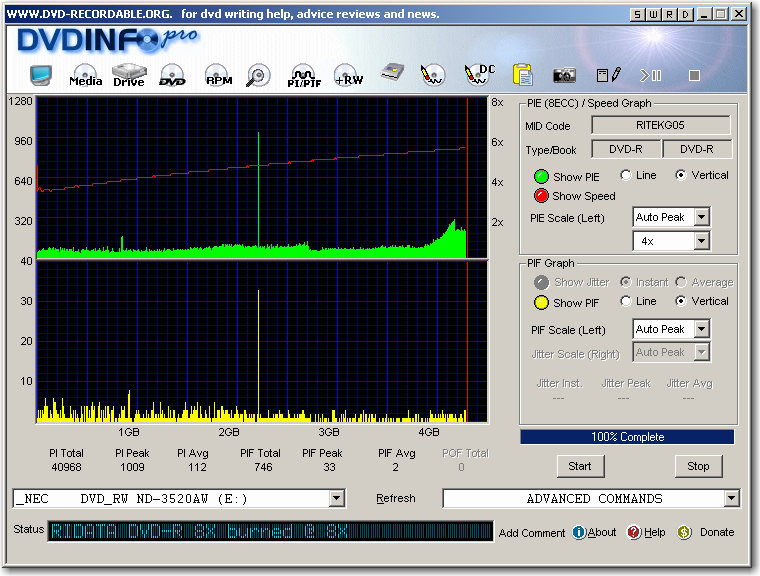Open the Media info toolbar icon
Screen dimensions: 760x576
(85, 75)
